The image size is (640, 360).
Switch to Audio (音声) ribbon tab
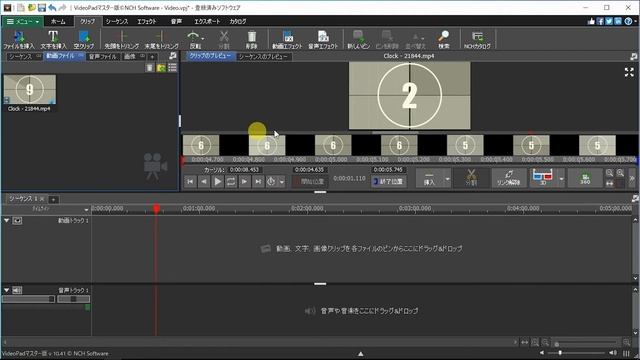[176, 21]
